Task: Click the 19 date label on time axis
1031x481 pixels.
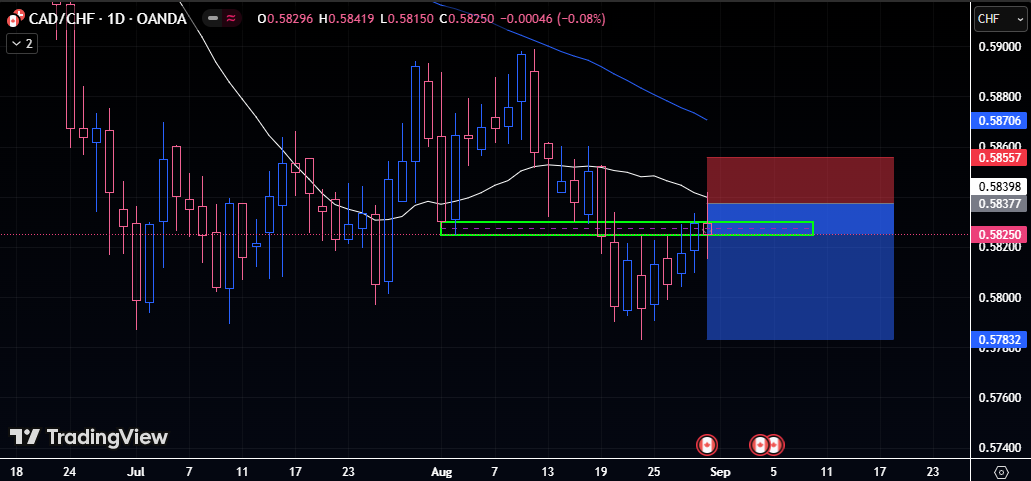Action: [x=600, y=471]
